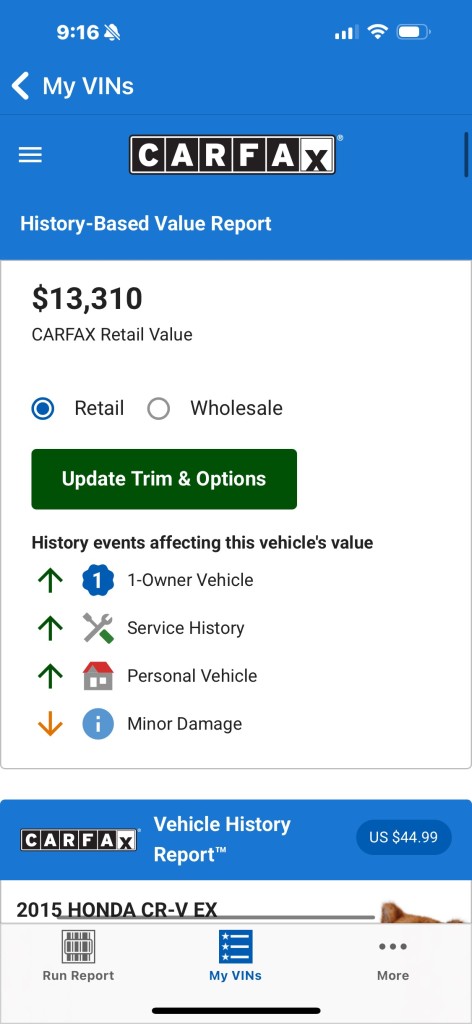Open the hamburger menu icon

tap(30, 155)
